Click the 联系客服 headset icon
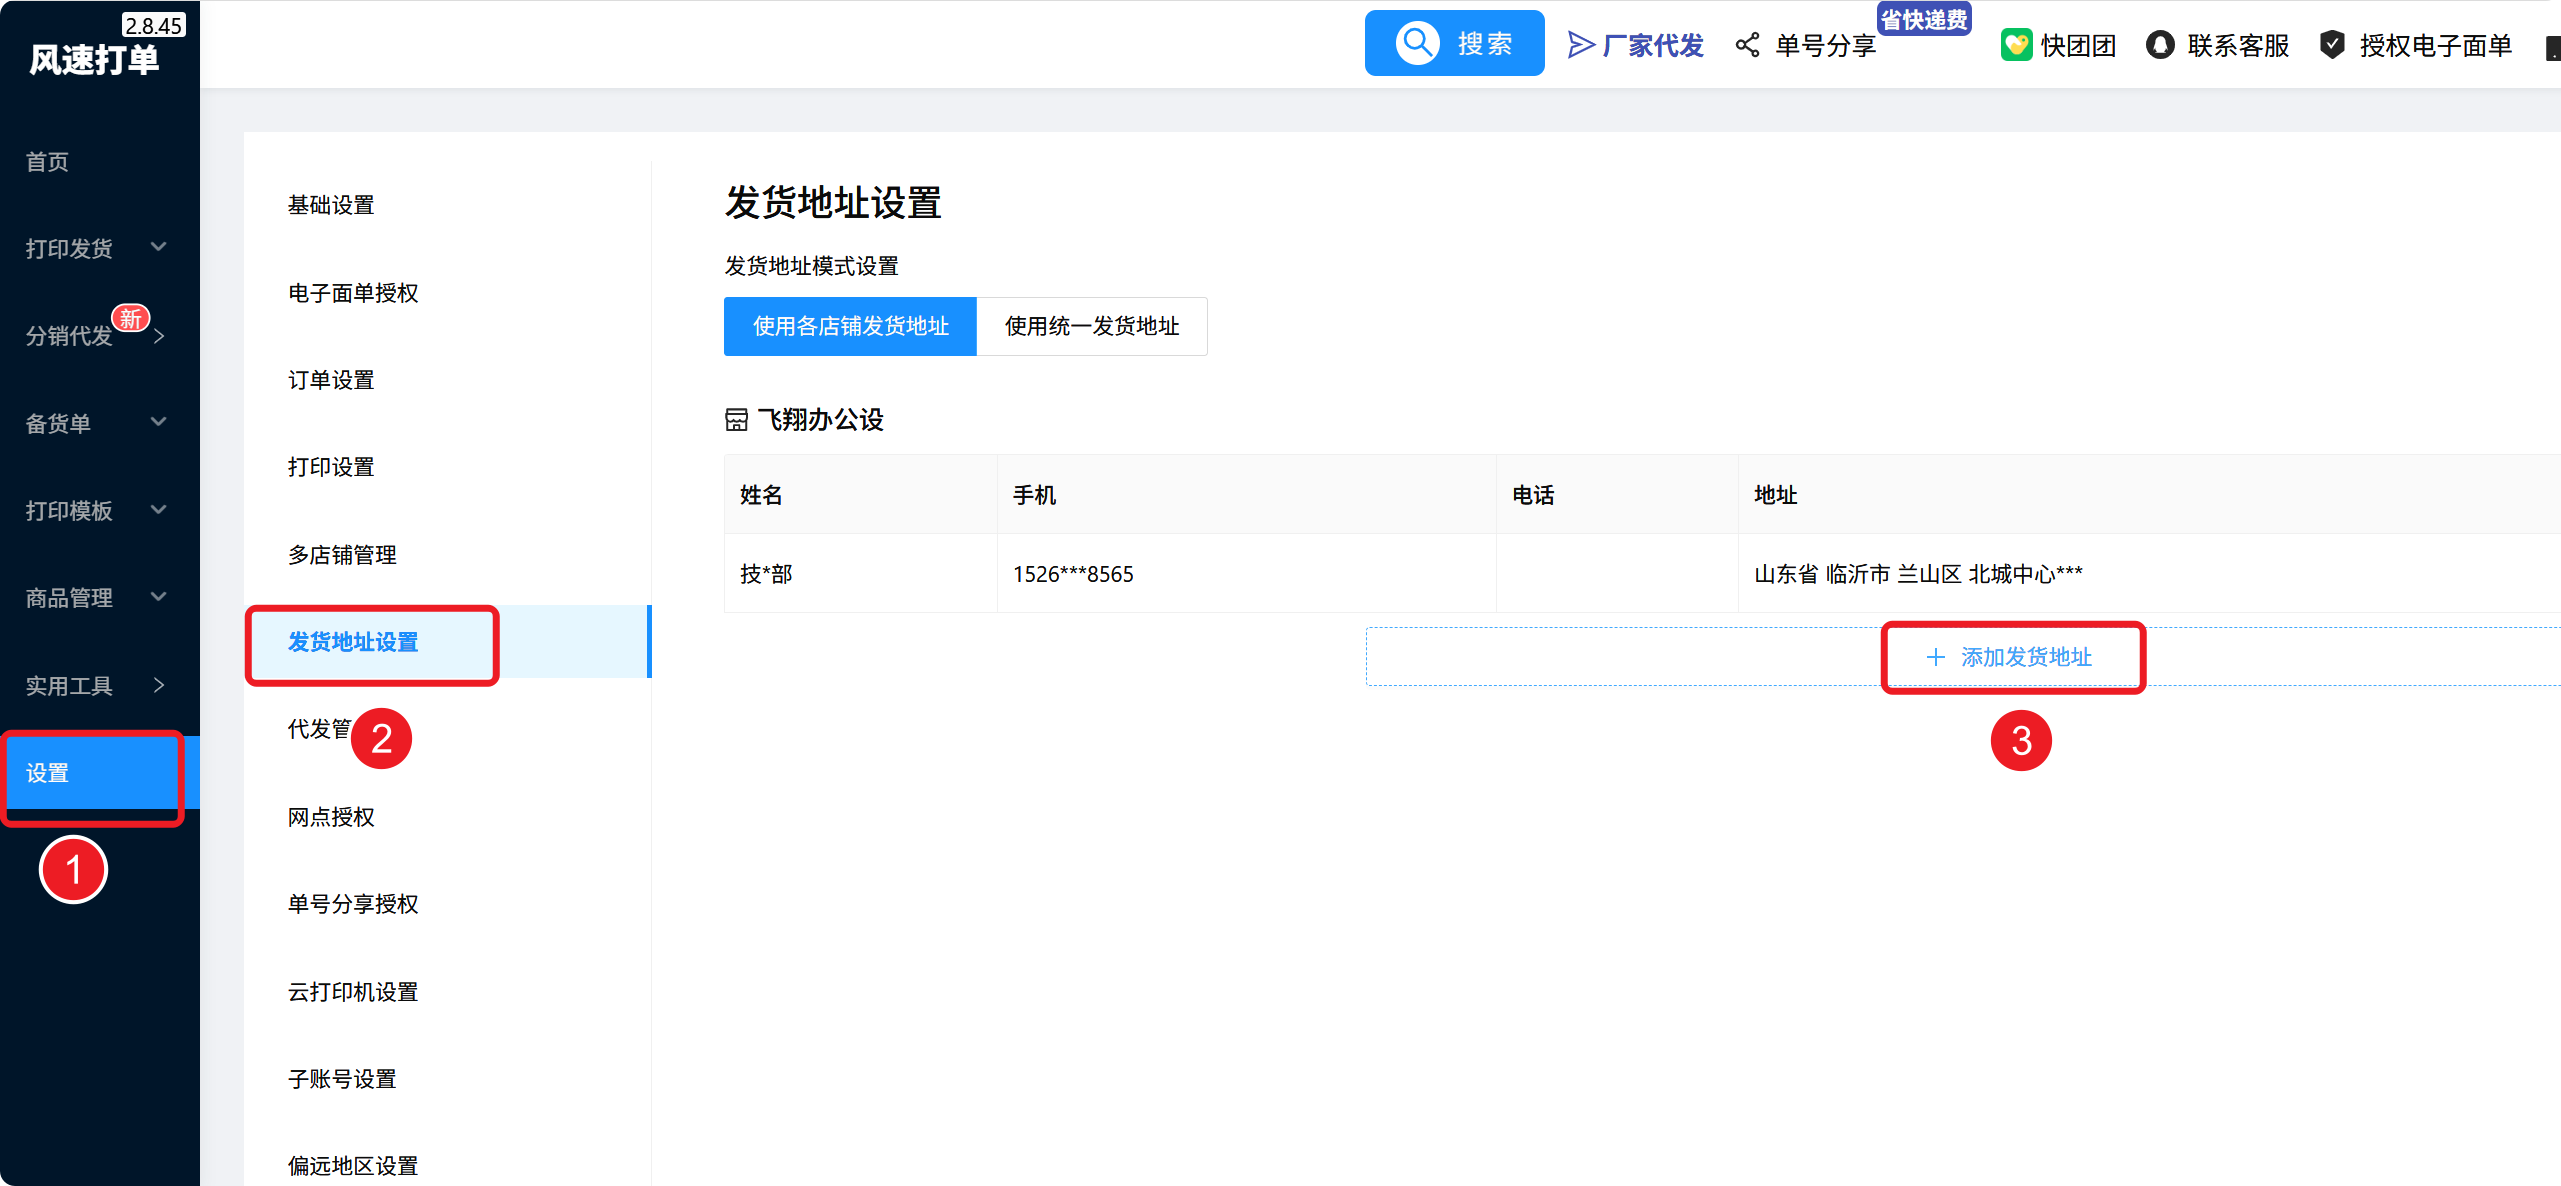 pos(2160,45)
